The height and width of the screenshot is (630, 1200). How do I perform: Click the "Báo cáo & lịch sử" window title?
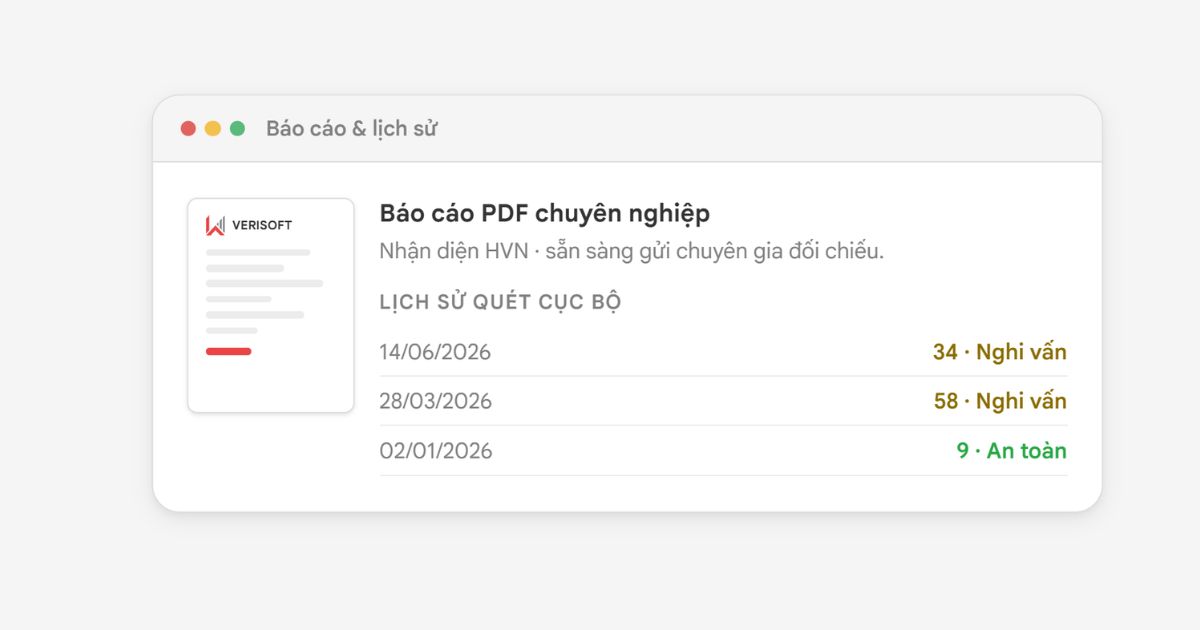(352, 128)
